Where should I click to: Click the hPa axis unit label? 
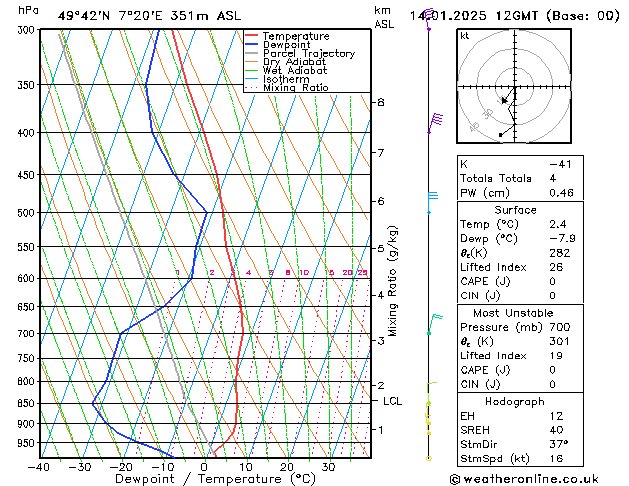[x=28, y=10]
